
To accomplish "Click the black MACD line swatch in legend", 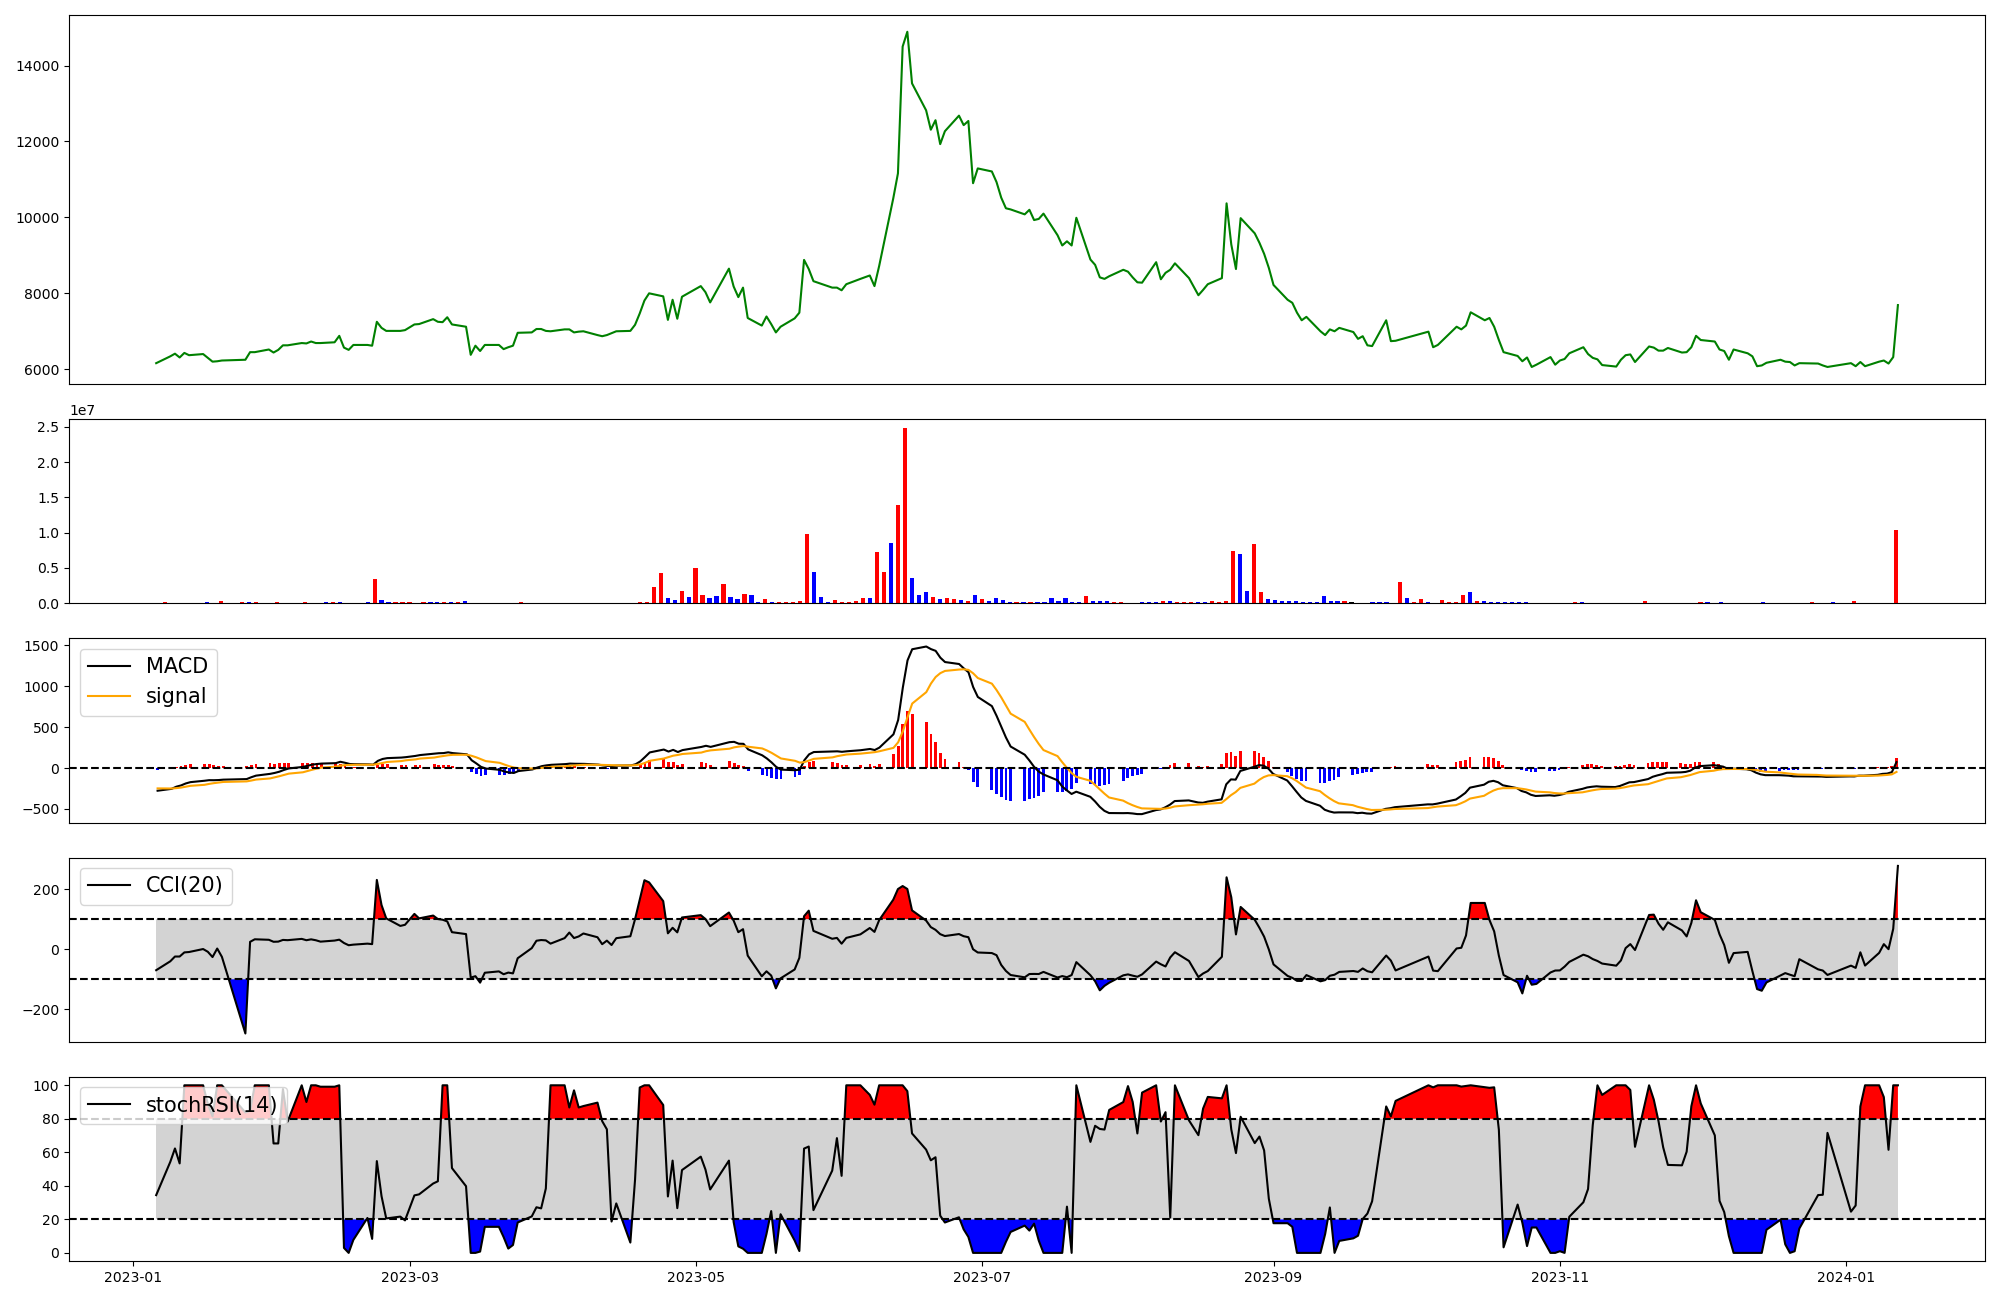I will (109, 666).
